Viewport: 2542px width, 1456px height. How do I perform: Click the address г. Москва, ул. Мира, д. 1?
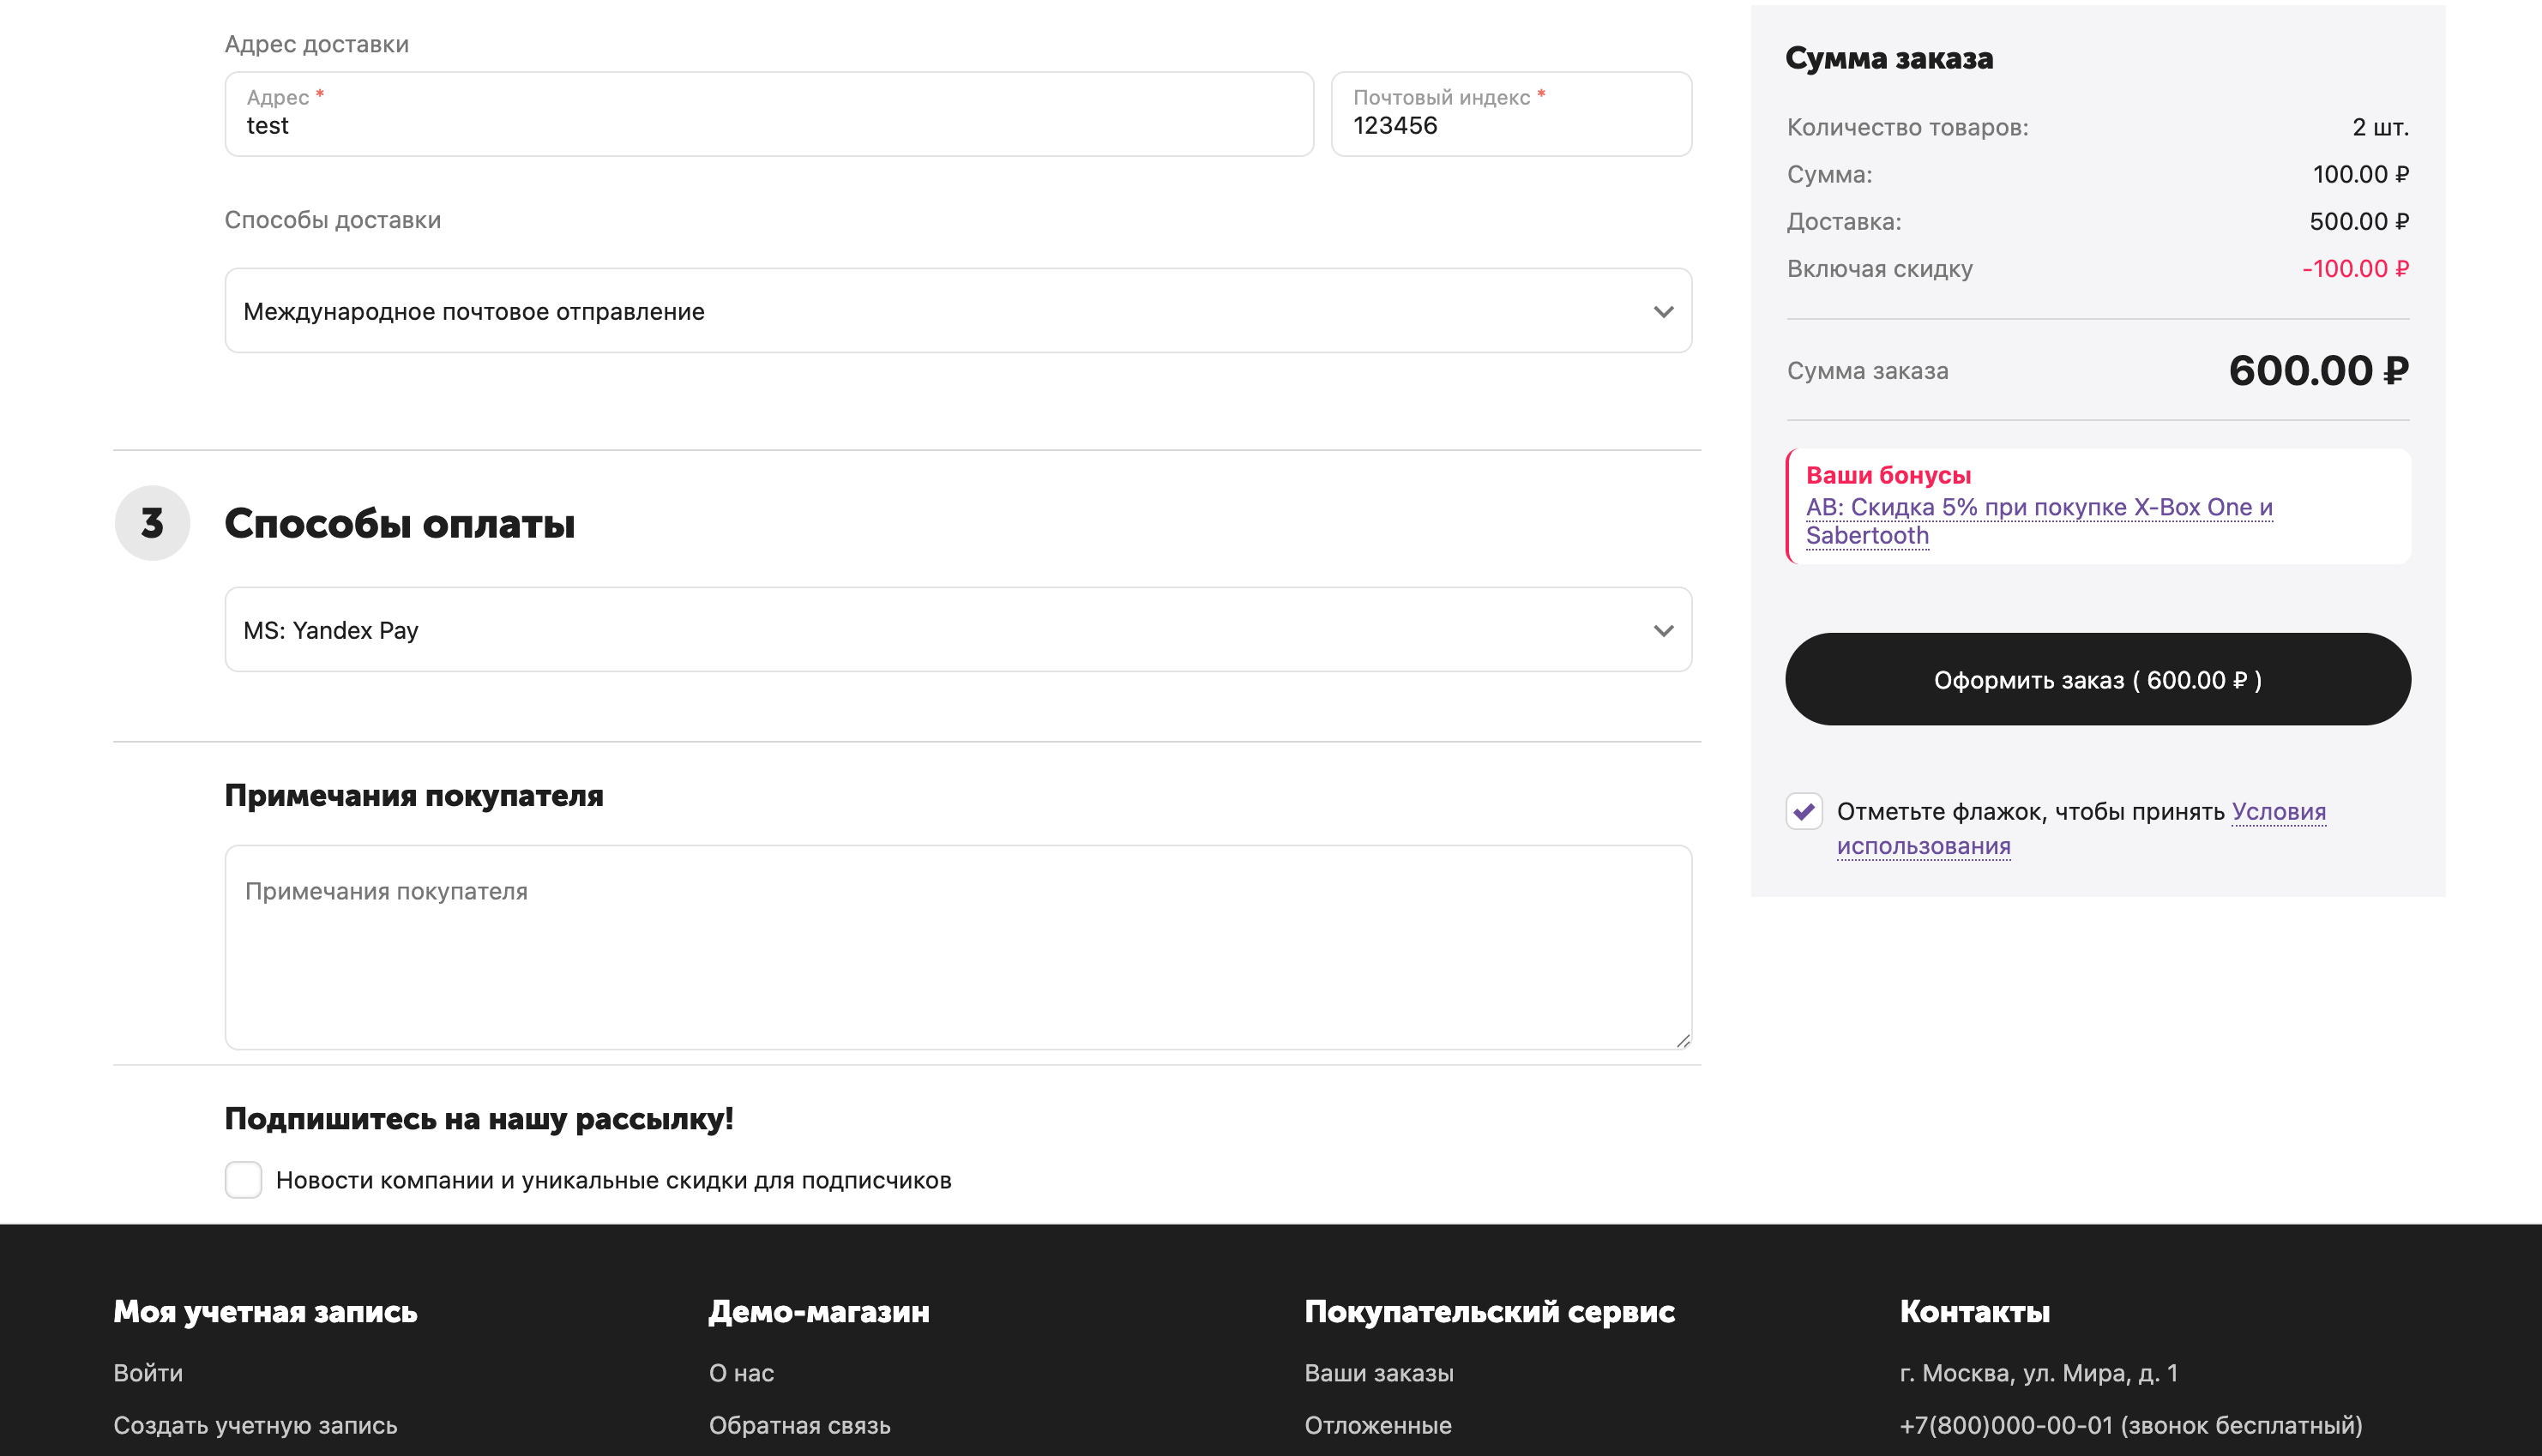(2039, 1373)
